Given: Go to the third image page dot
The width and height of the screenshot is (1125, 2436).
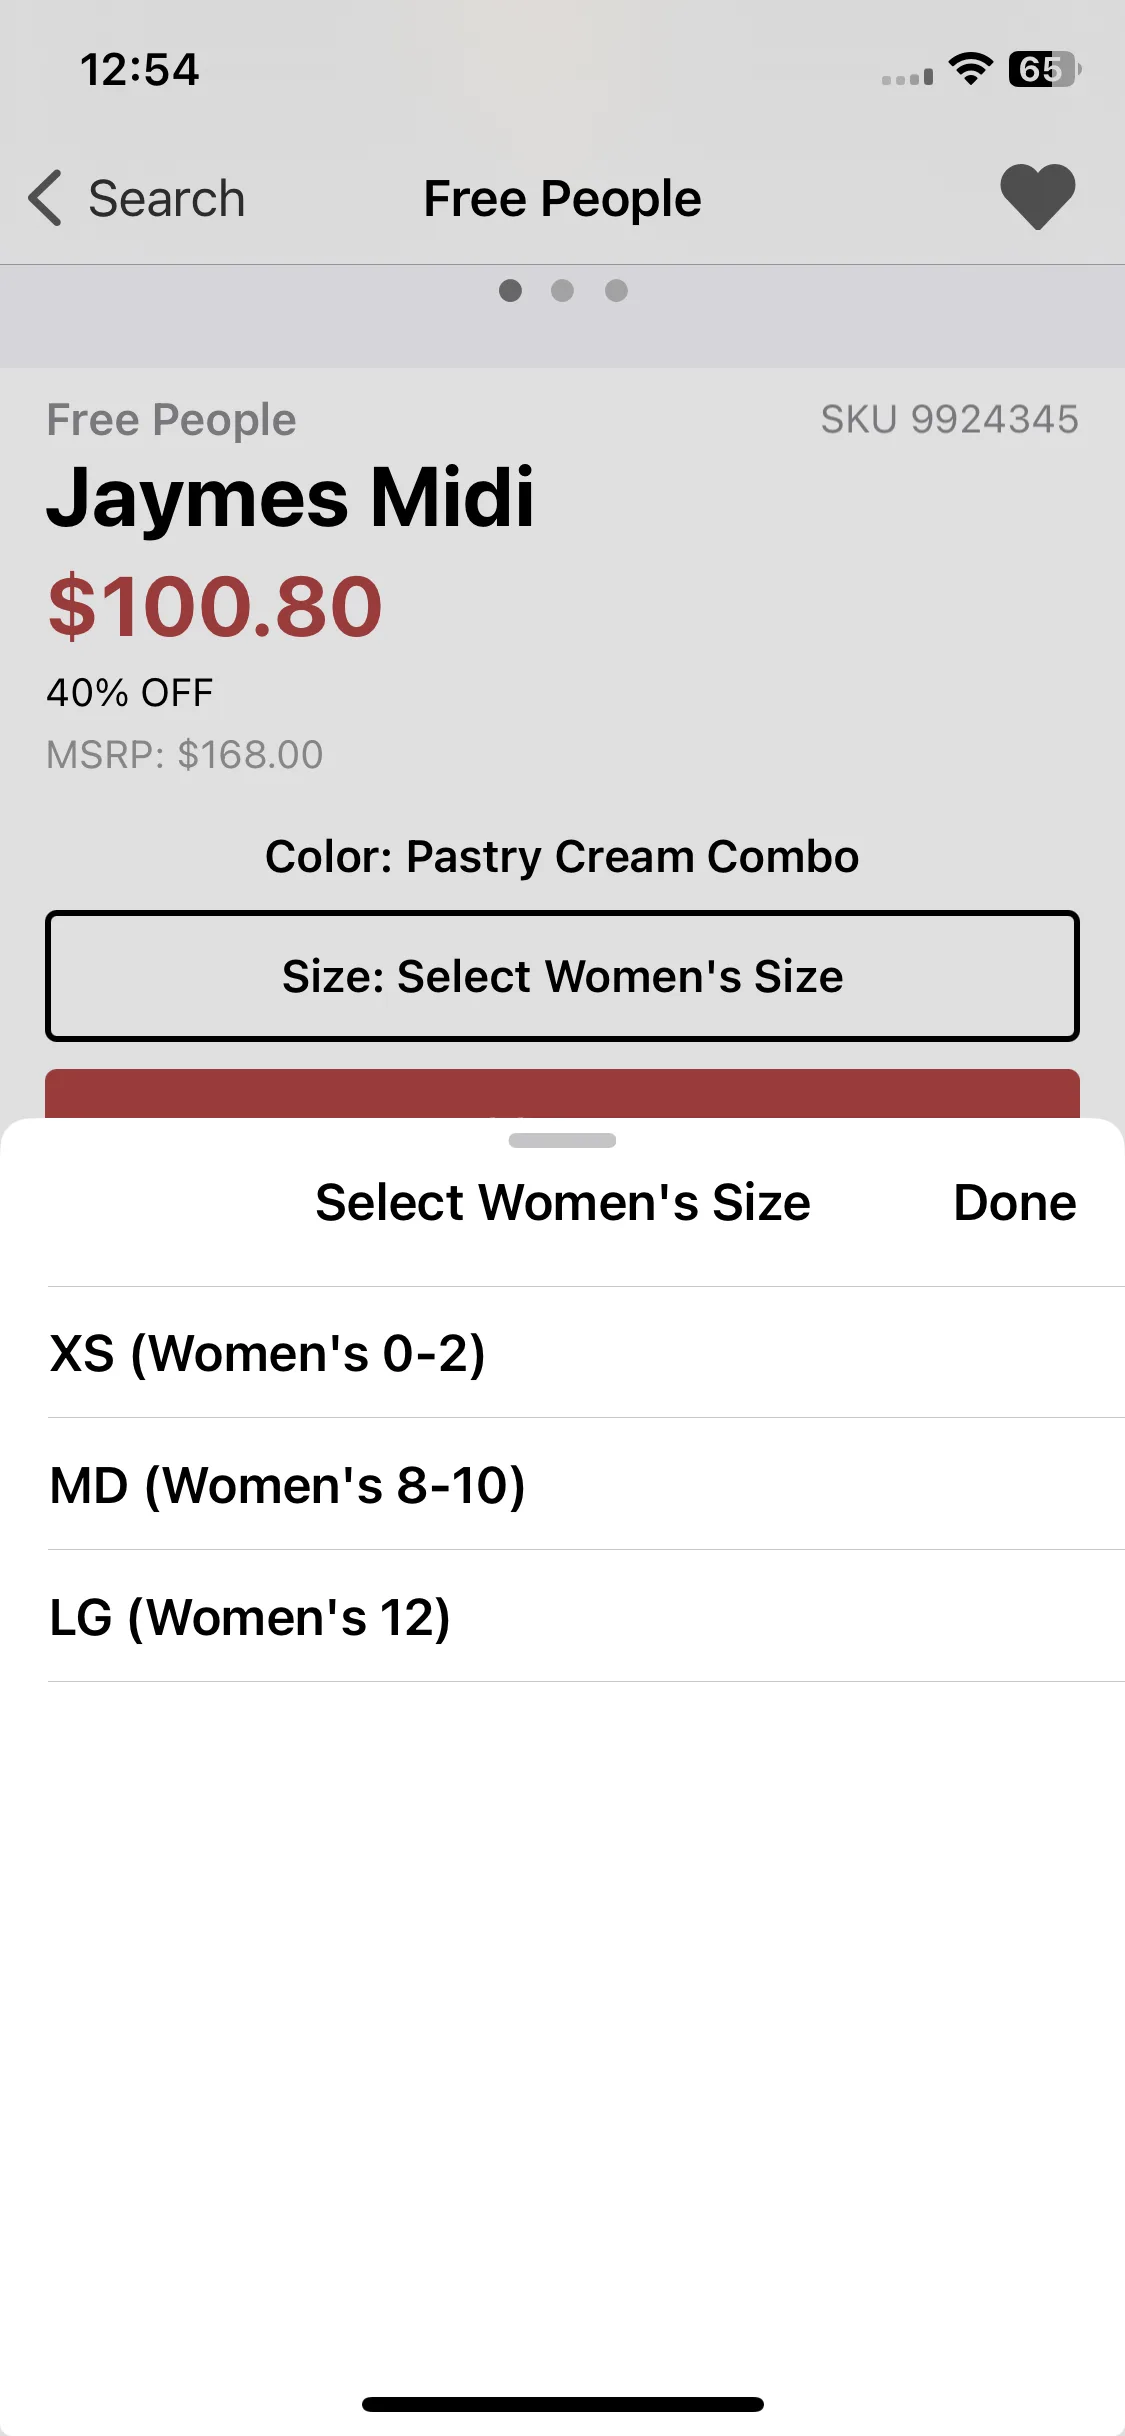Looking at the screenshot, I should (x=616, y=290).
